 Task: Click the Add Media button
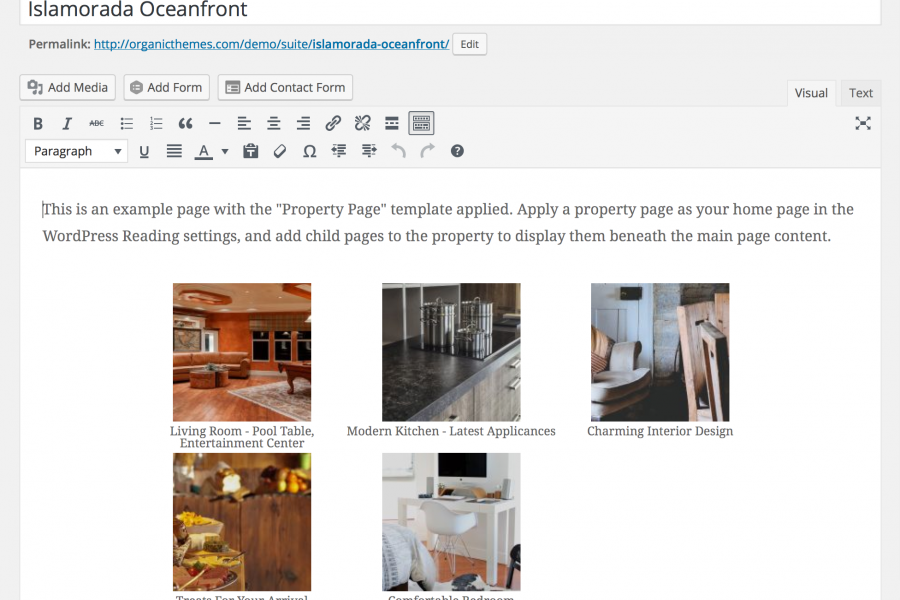[68, 87]
